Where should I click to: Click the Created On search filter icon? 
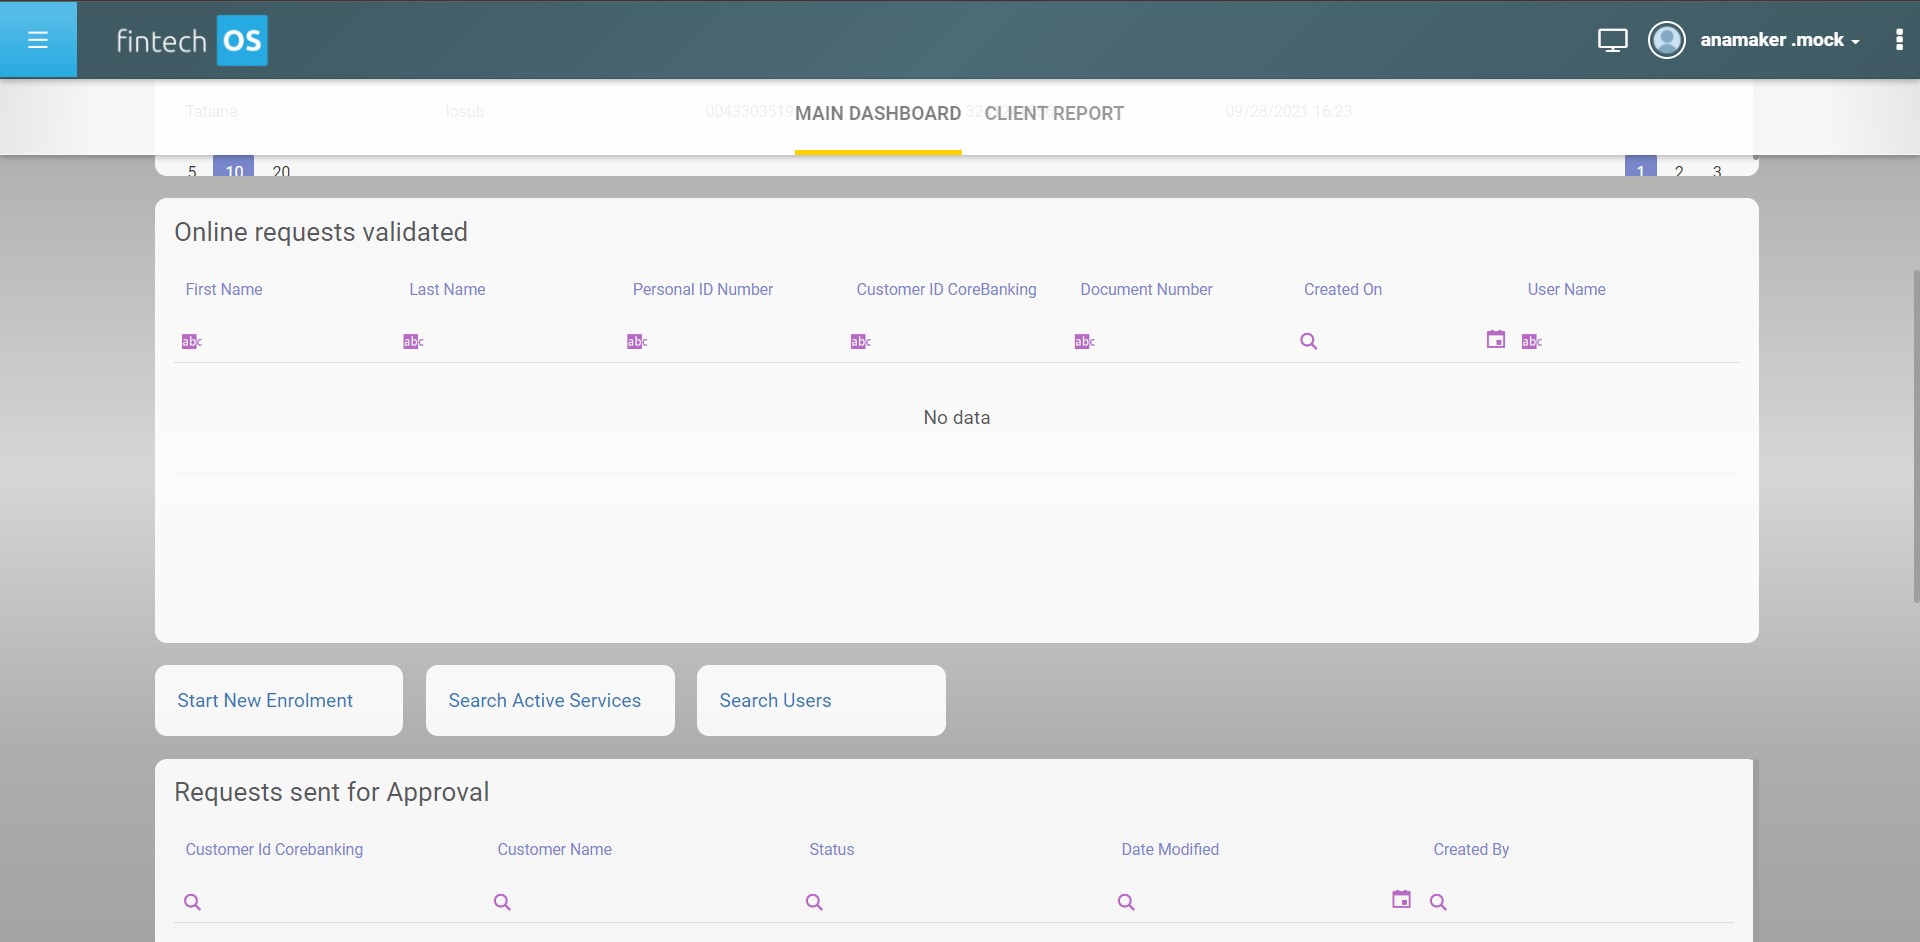coord(1308,342)
